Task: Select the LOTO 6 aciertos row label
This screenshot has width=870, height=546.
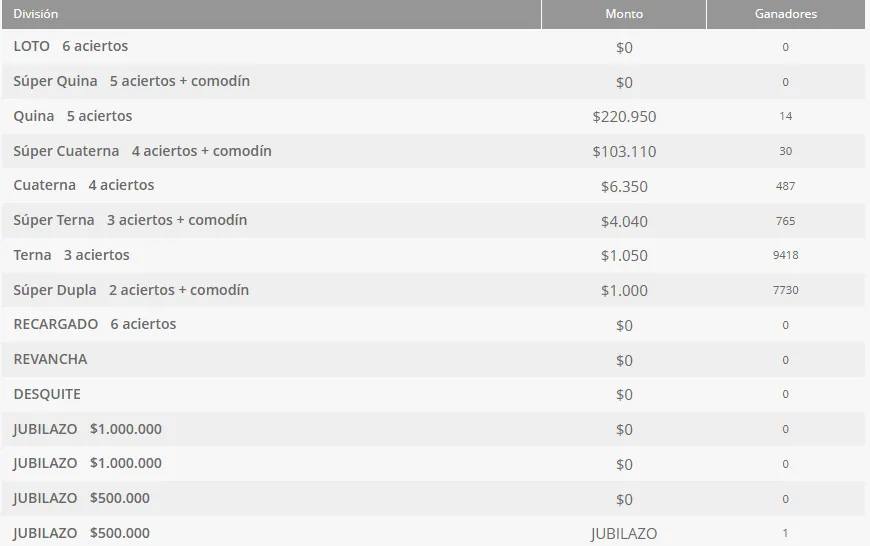Action: point(71,46)
